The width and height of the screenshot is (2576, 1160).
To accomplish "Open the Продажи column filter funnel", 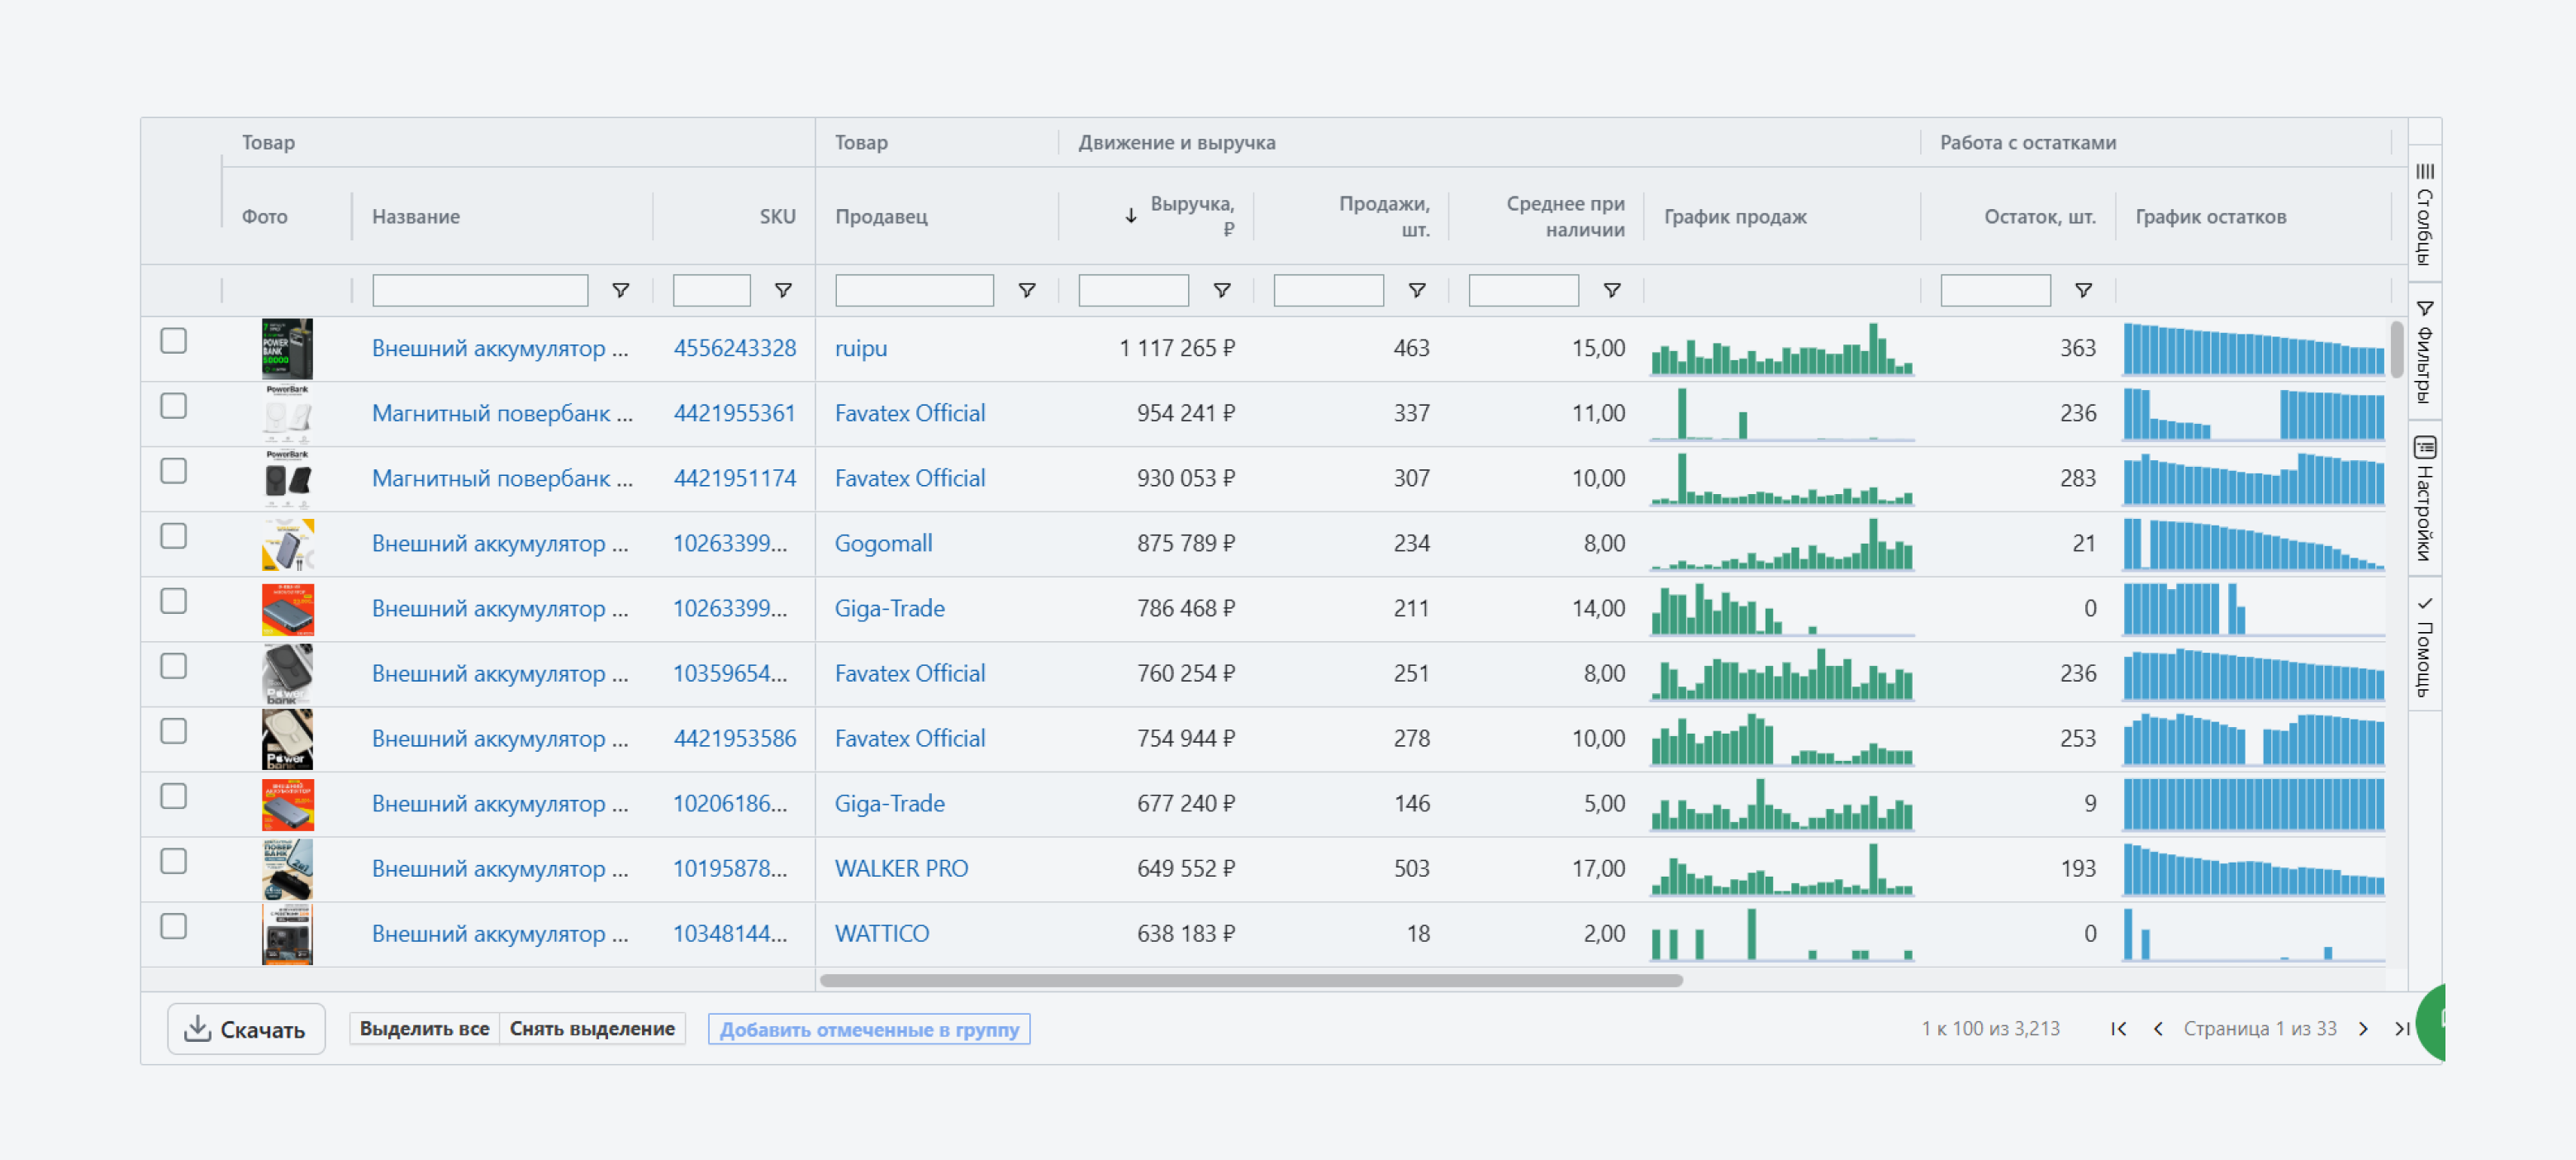I will [1416, 290].
